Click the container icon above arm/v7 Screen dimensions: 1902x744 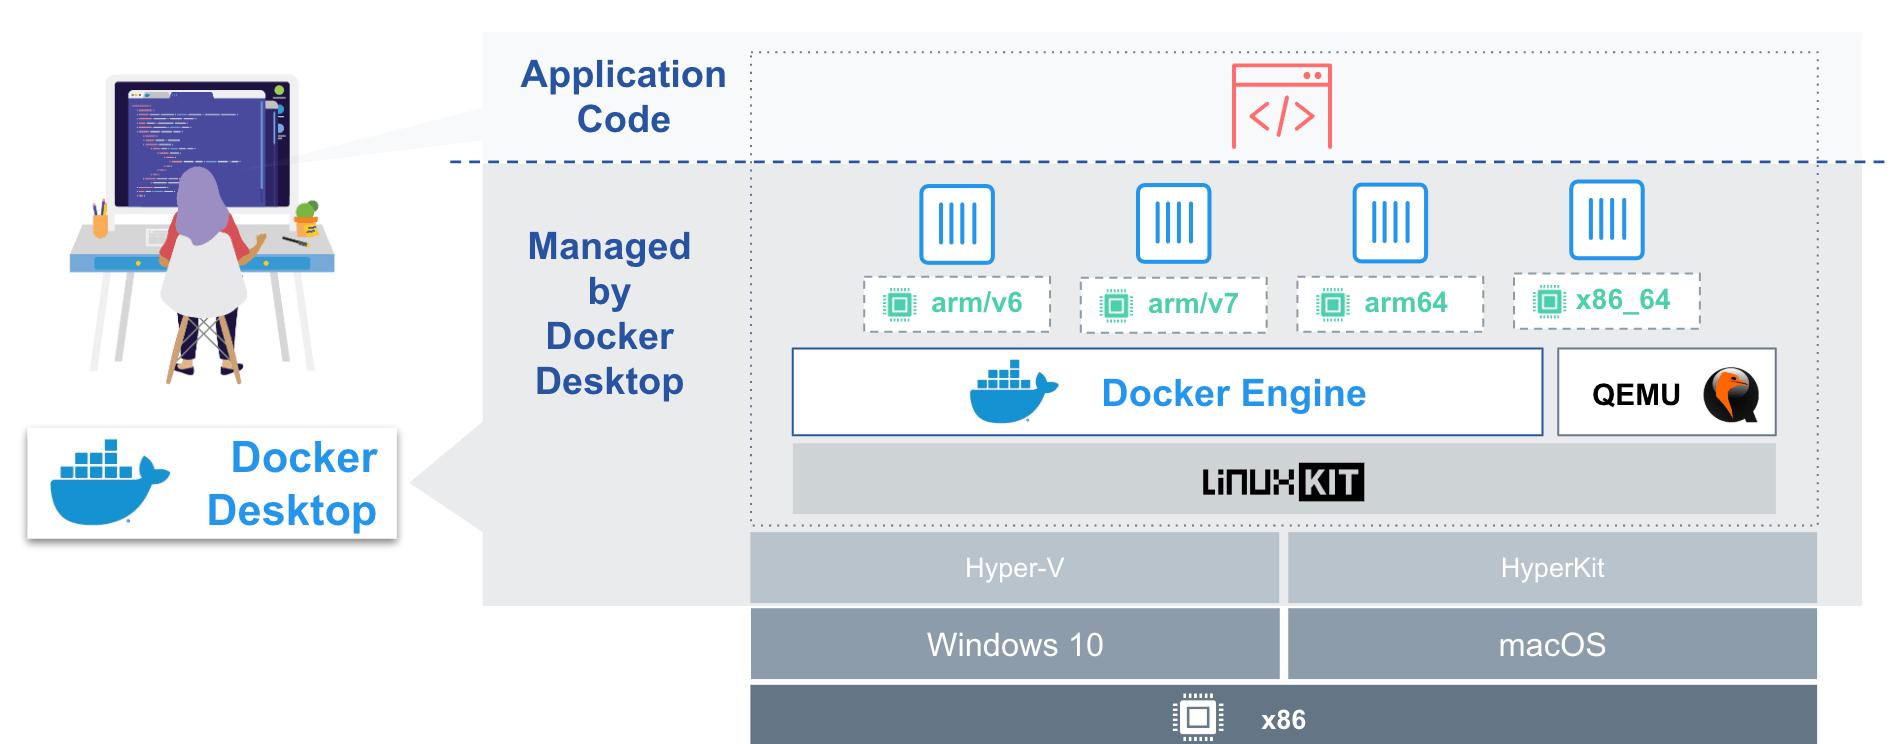[x=1173, y=223]
